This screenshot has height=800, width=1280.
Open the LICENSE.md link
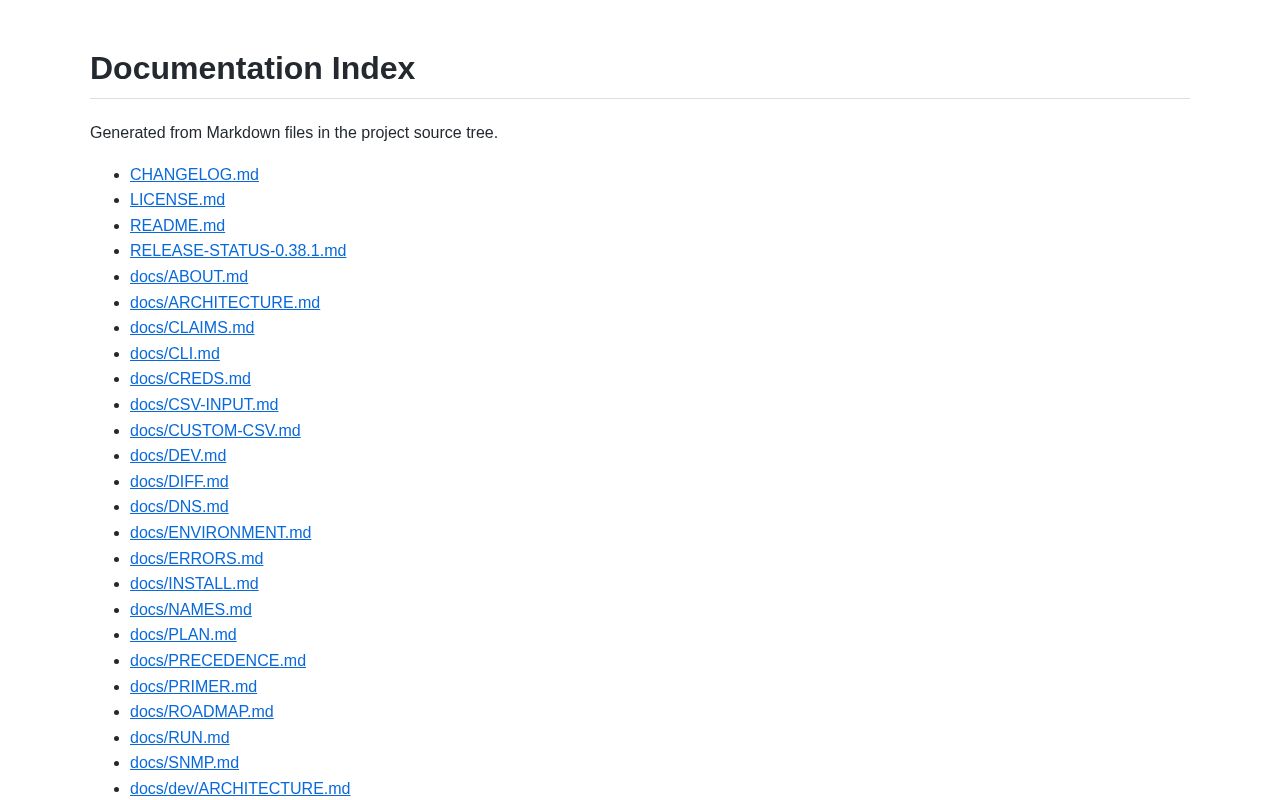tap(177, 200)
